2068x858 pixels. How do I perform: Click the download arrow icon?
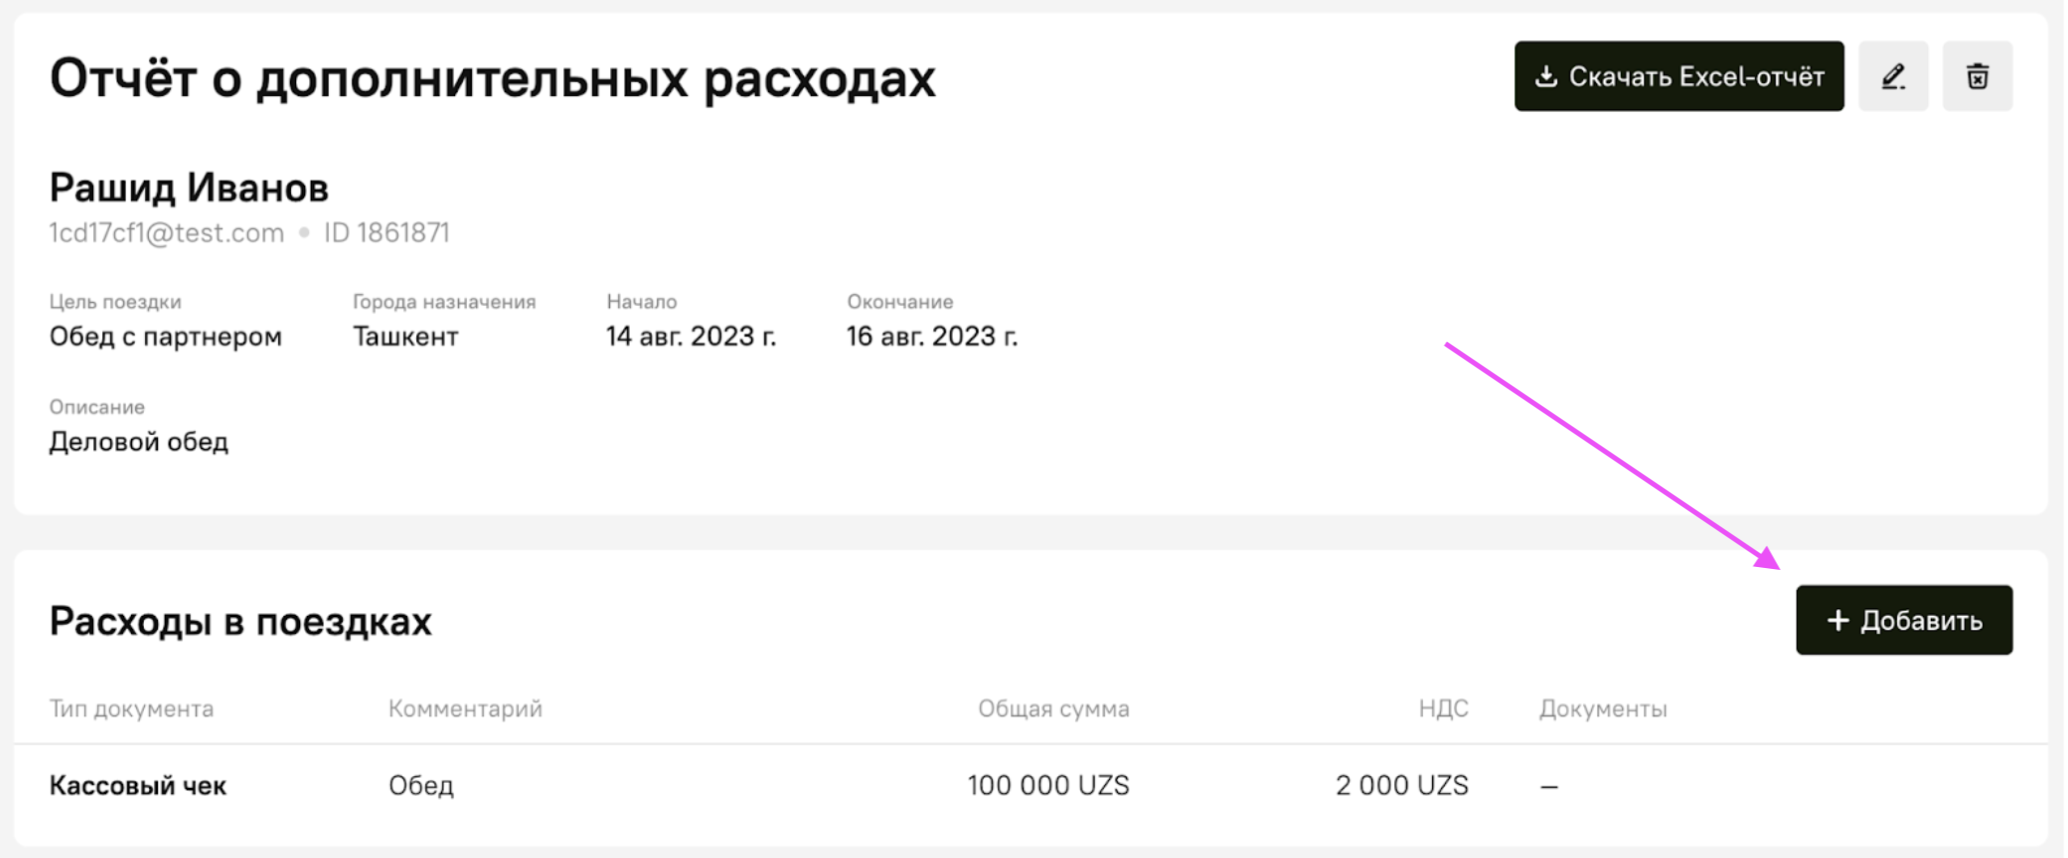click(1546, 77)
